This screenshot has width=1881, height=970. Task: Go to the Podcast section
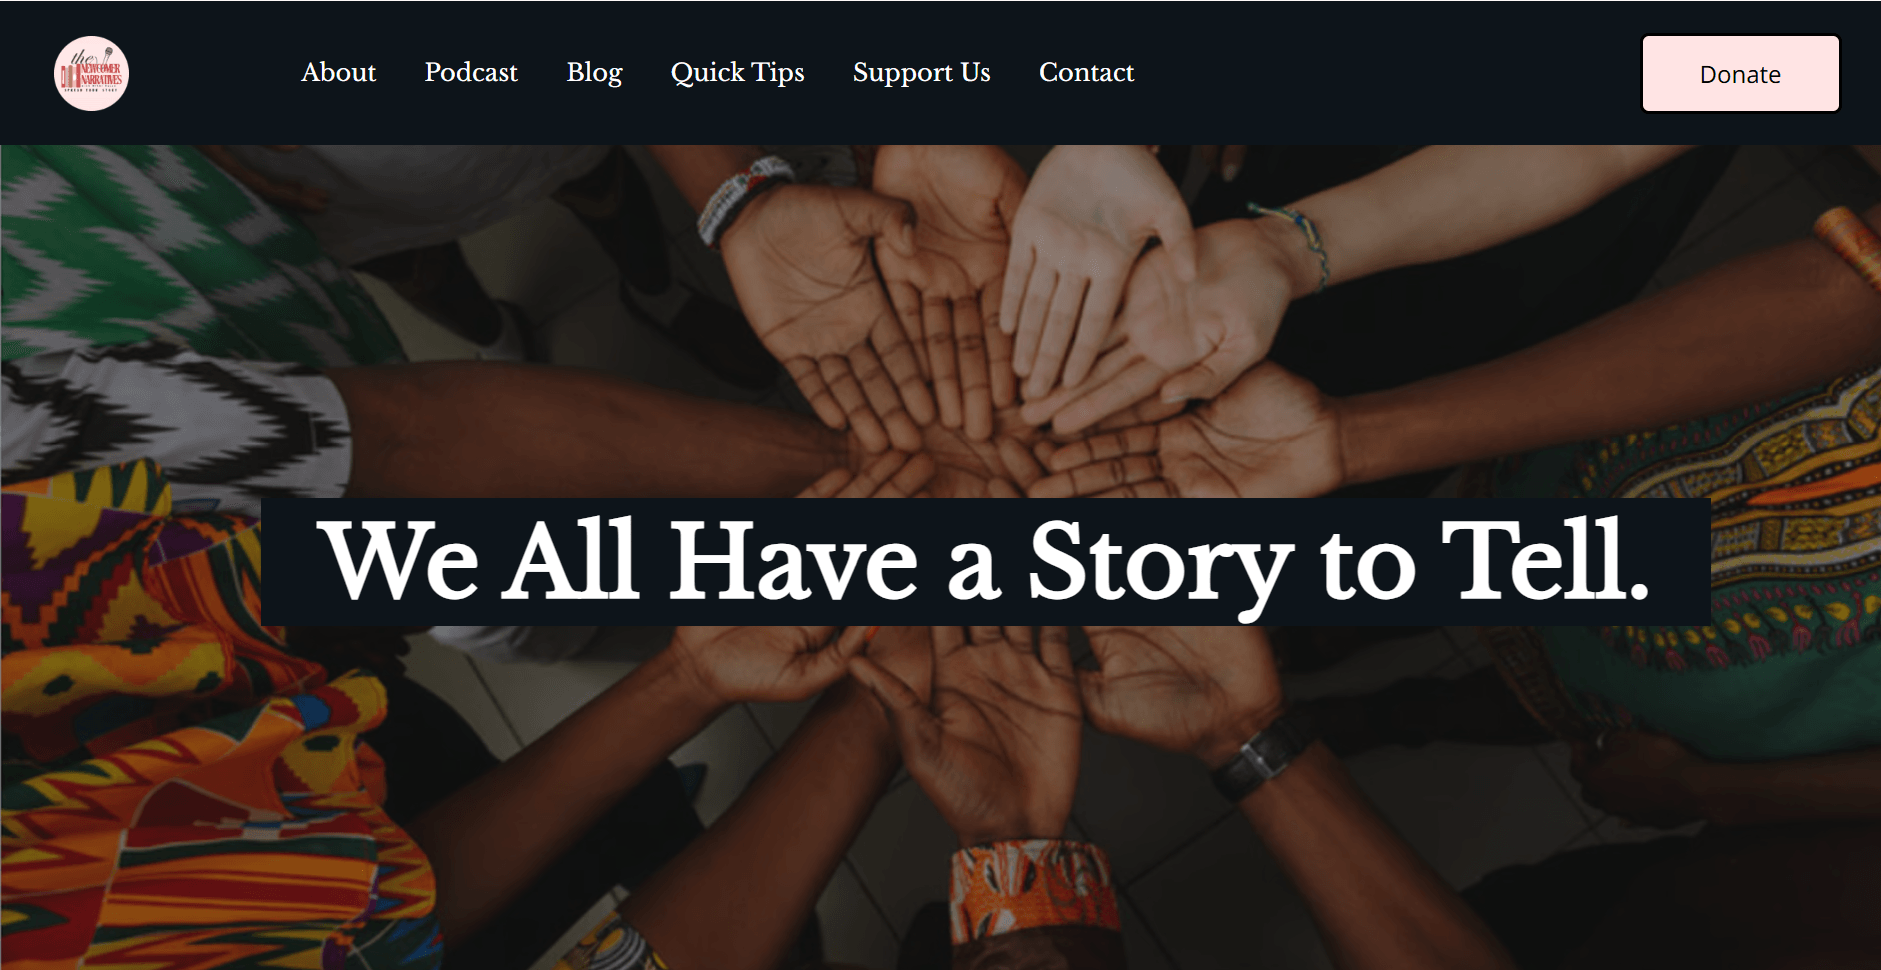471,72
